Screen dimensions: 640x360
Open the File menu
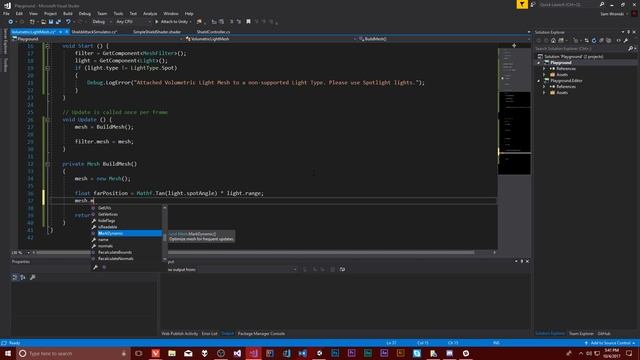(7, 13)
